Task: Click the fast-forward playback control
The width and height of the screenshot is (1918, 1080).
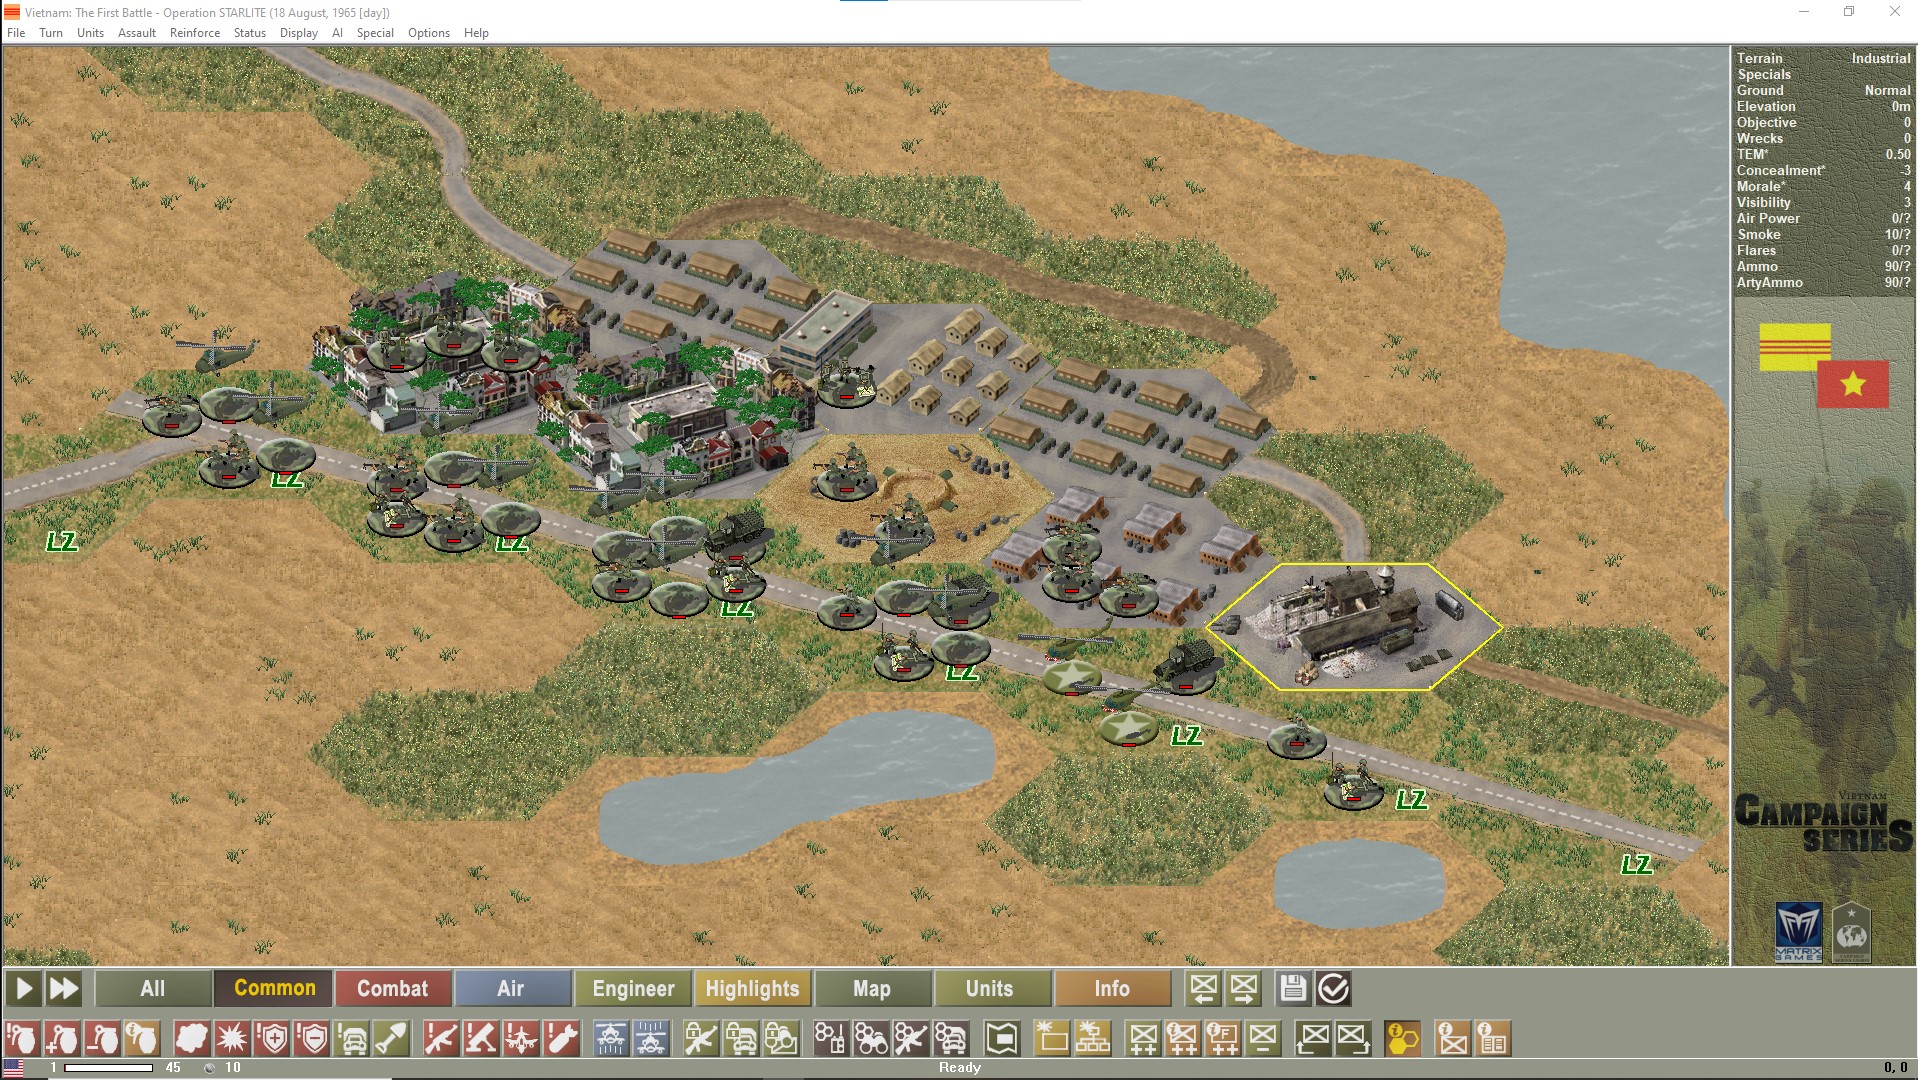Action: 64,988
